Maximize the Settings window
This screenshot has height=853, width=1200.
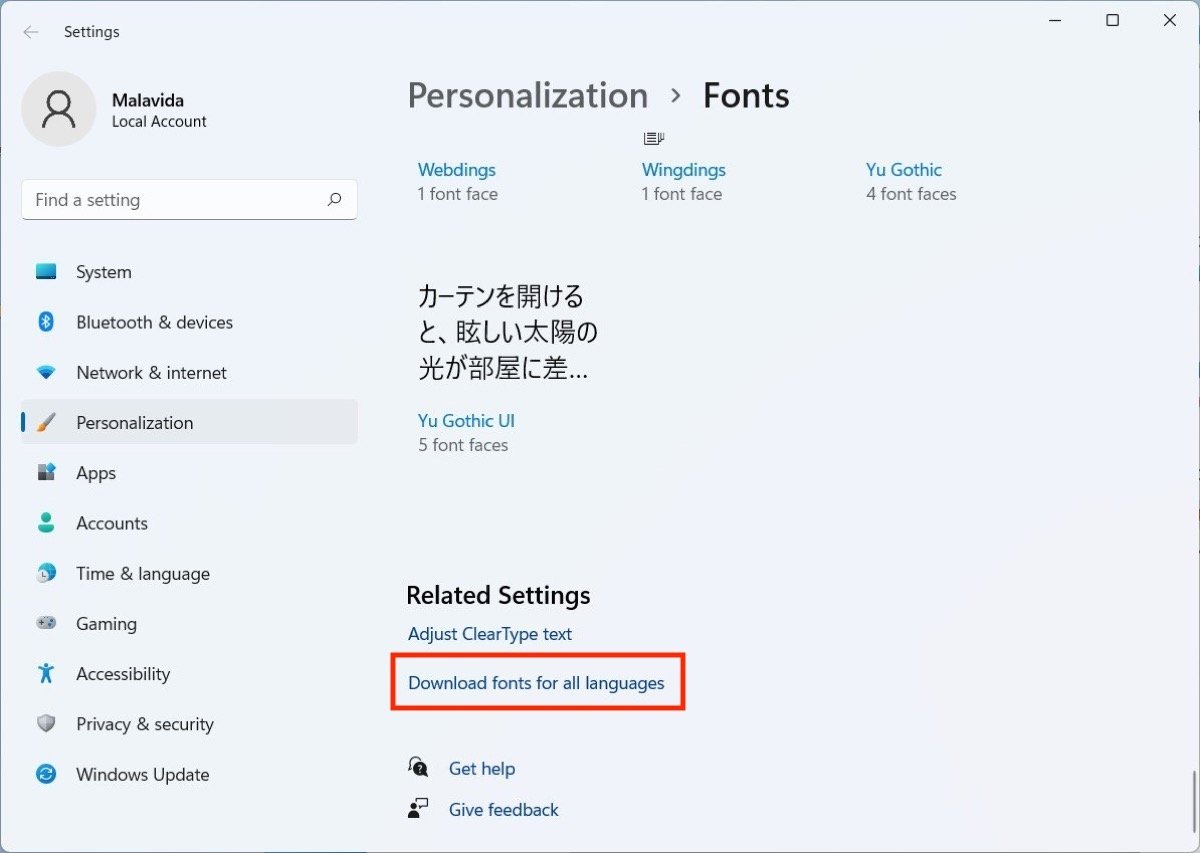point(1112,20)
